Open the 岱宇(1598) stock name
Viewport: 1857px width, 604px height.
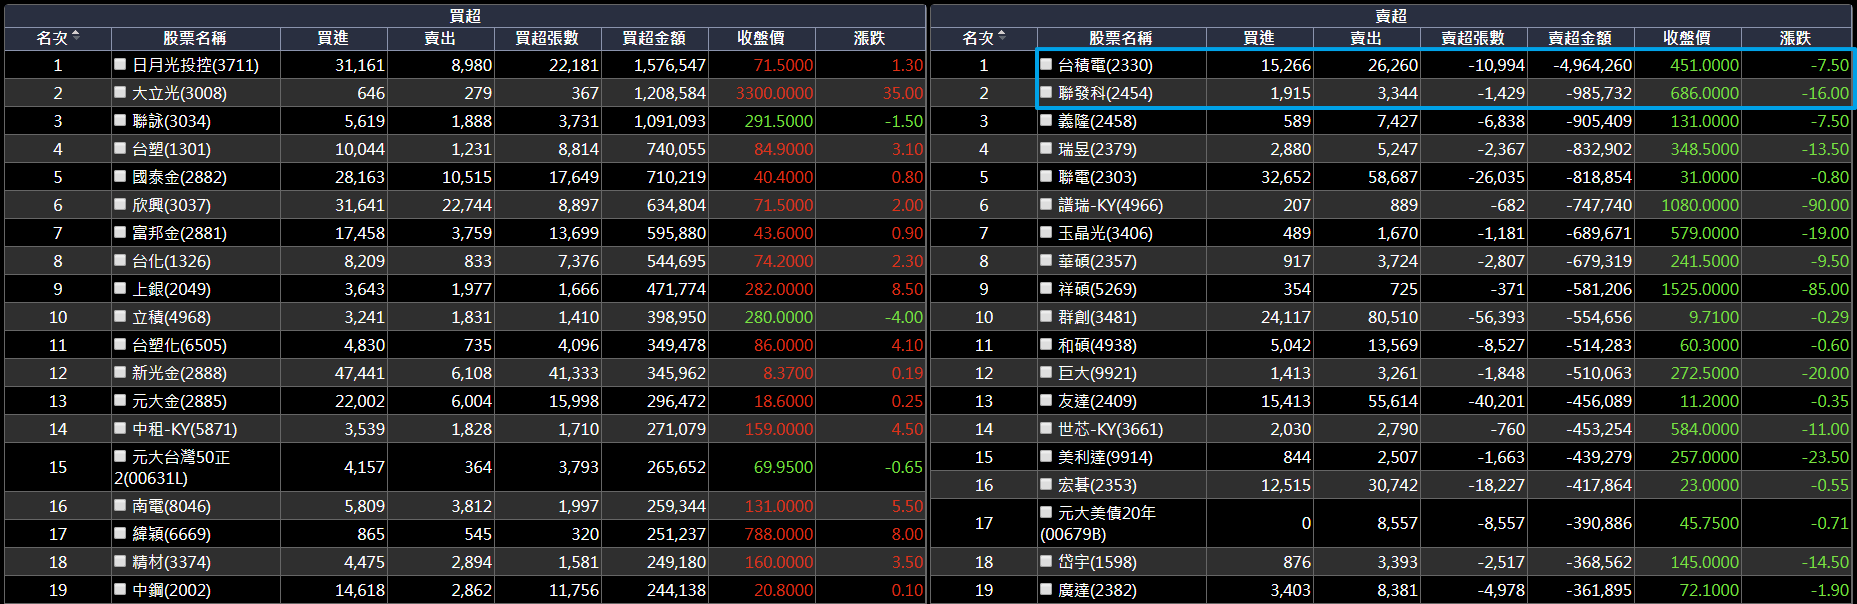[1097, 562]
